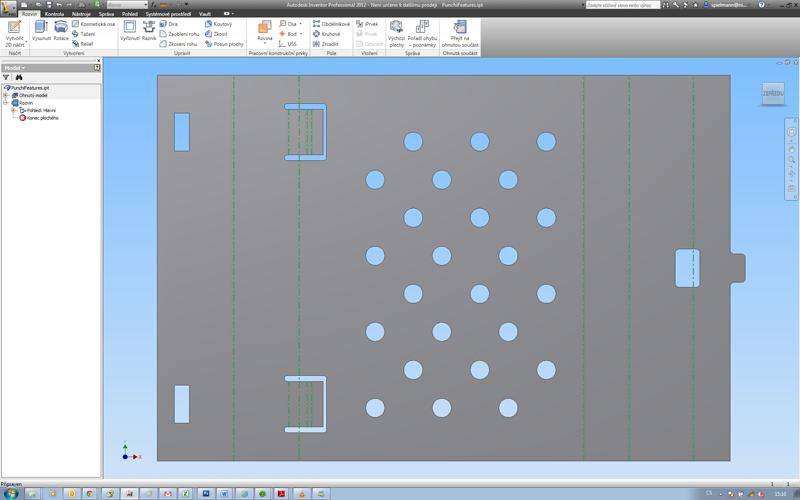This screenshot has width=800, height=500.
Task: Open the Vault ribbon tab
Action: coord(205,14)
